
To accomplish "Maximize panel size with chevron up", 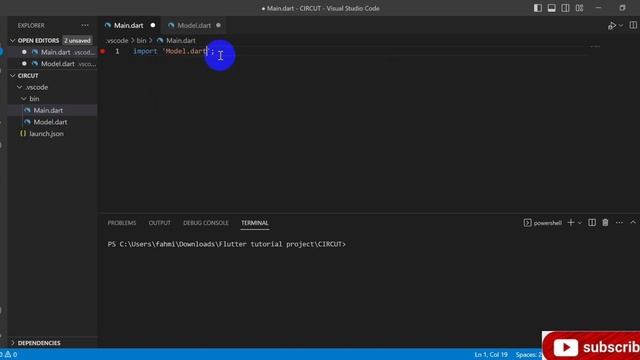I will tap(633, 222).
